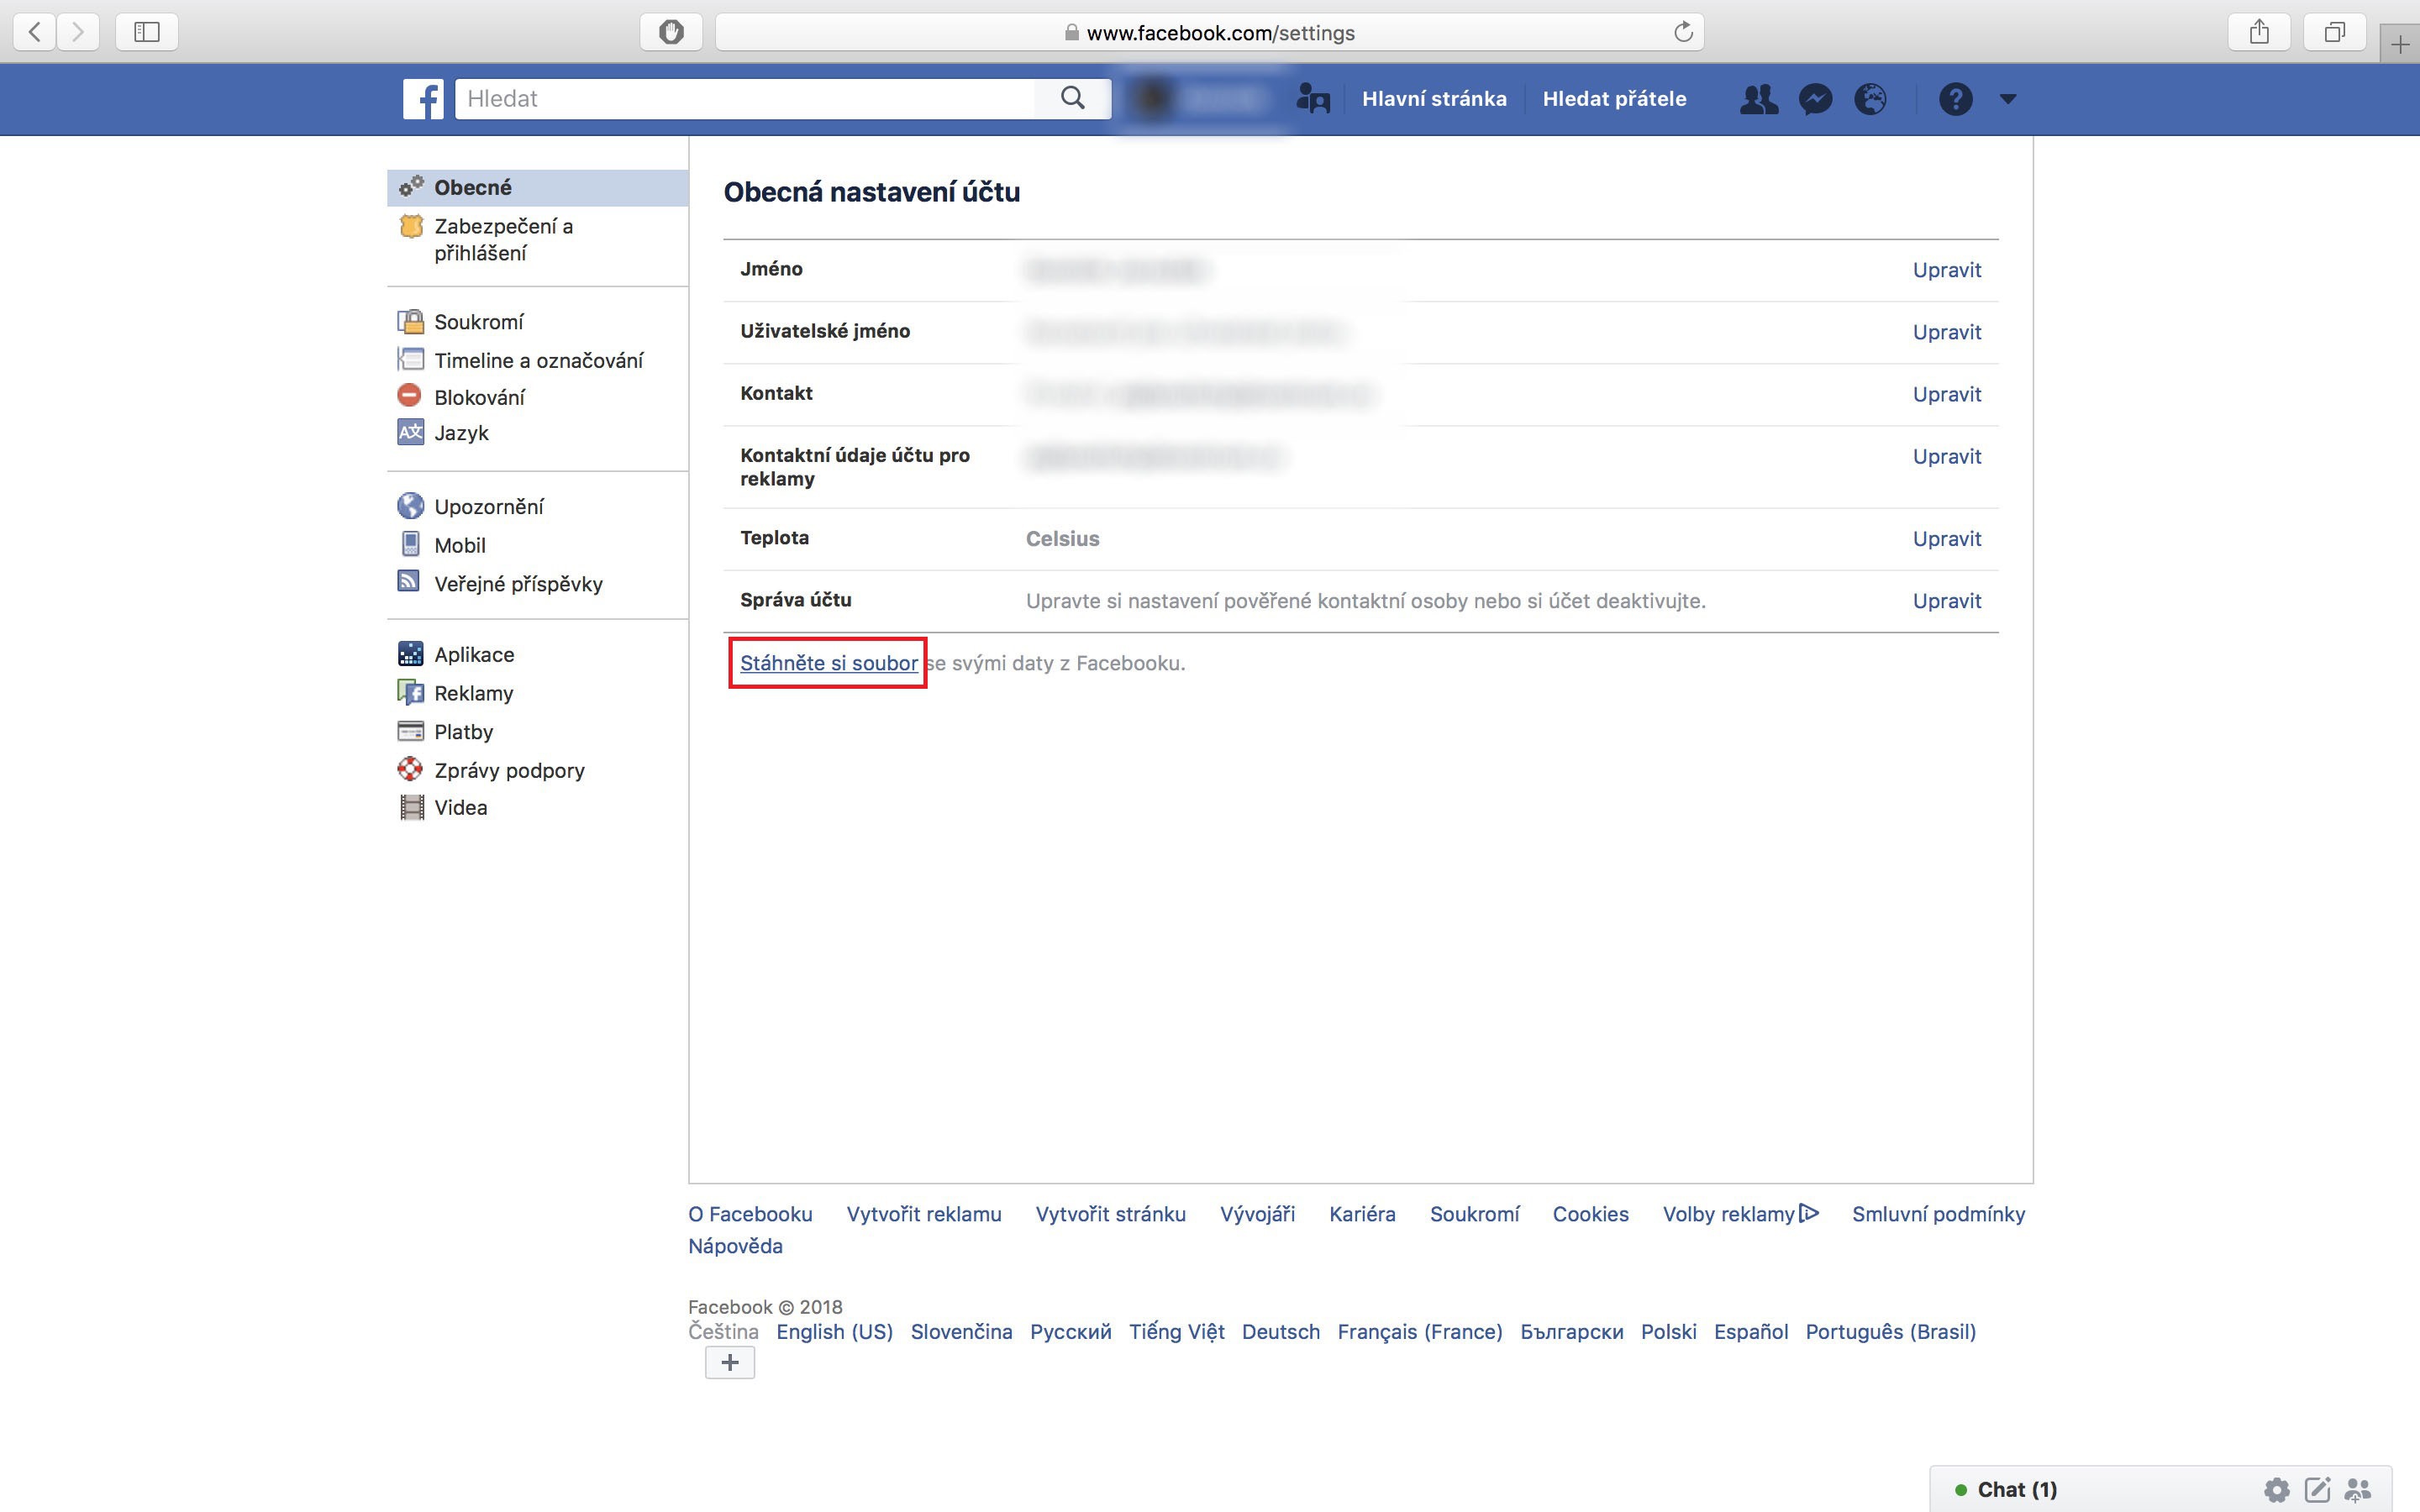Click the Stáhněte si soubor link
2420x1512 pixels.
pyautogui.click(x=828, y=663)
